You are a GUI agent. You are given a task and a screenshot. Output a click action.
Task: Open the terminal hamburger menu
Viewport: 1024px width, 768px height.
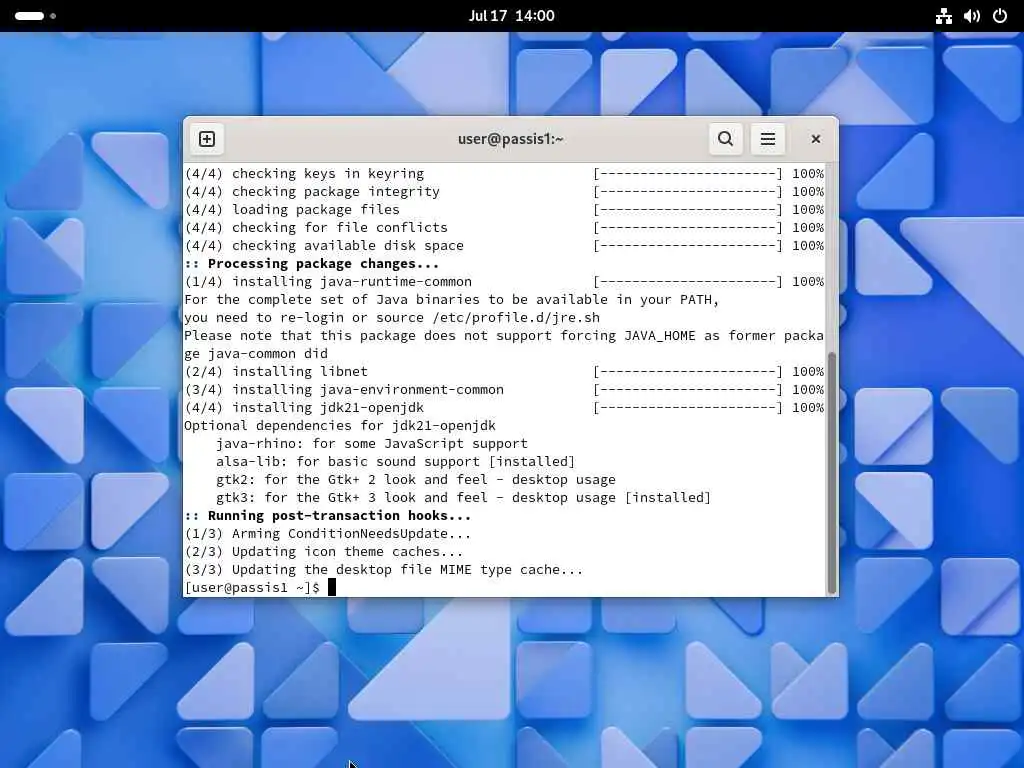tap(768, 139)
